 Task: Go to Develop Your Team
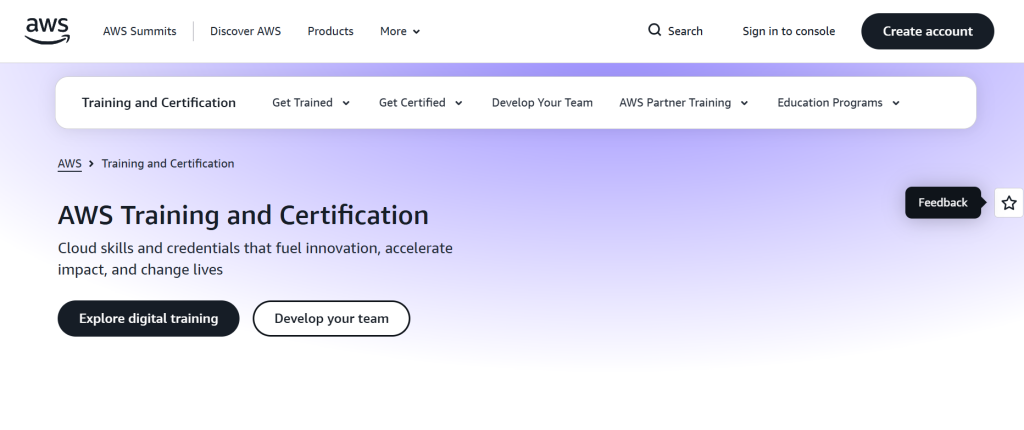[542, 103]
